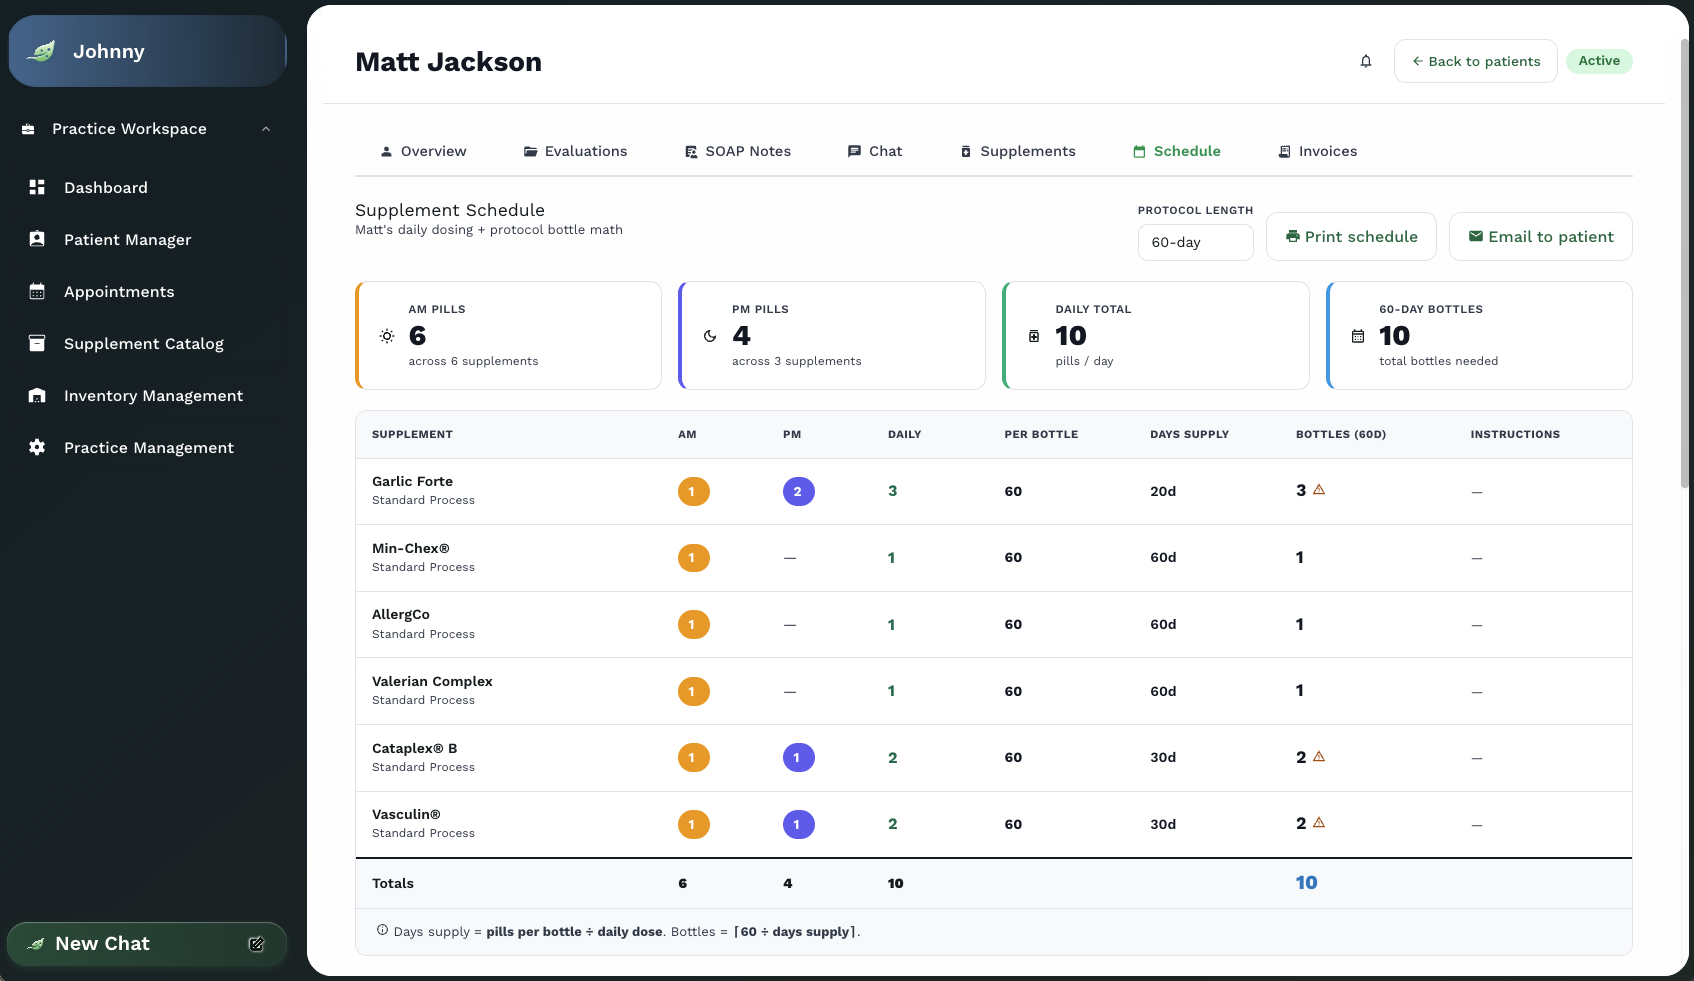Click the warning icon beside Garlic Forte bottles
This screenshot has width=1694, height=981.
pyautogui.click(x=1319, y=490)
